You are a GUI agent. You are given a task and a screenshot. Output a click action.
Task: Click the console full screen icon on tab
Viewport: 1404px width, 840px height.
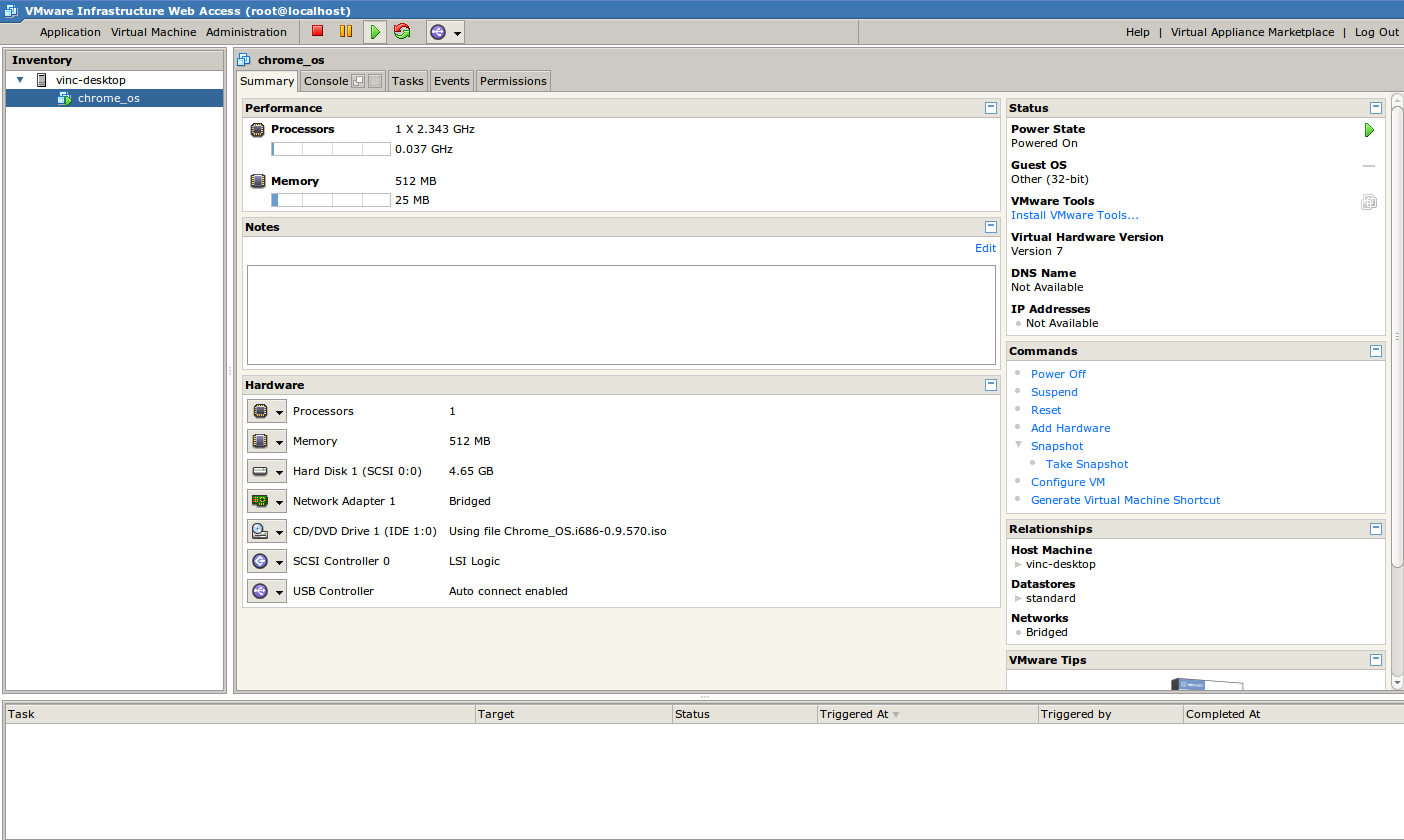(x=375, y=81)
